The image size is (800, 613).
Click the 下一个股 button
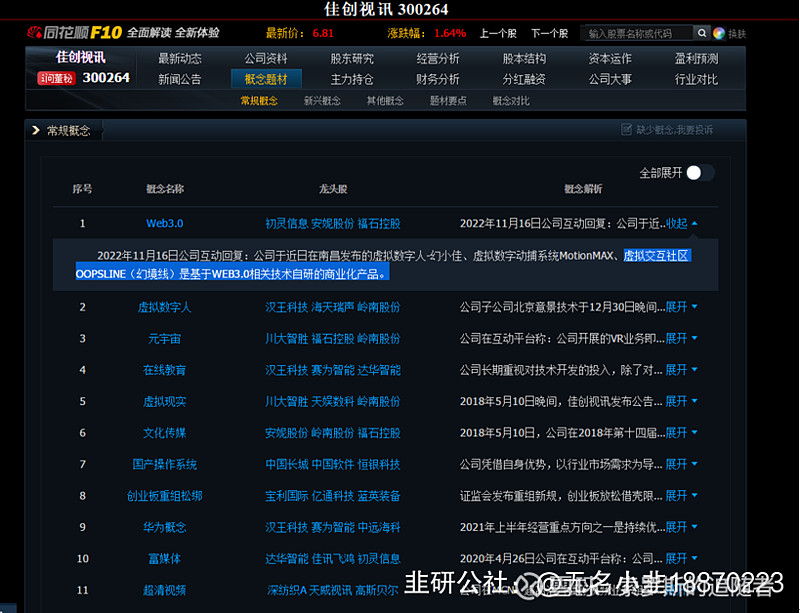(x=550, y=33)
